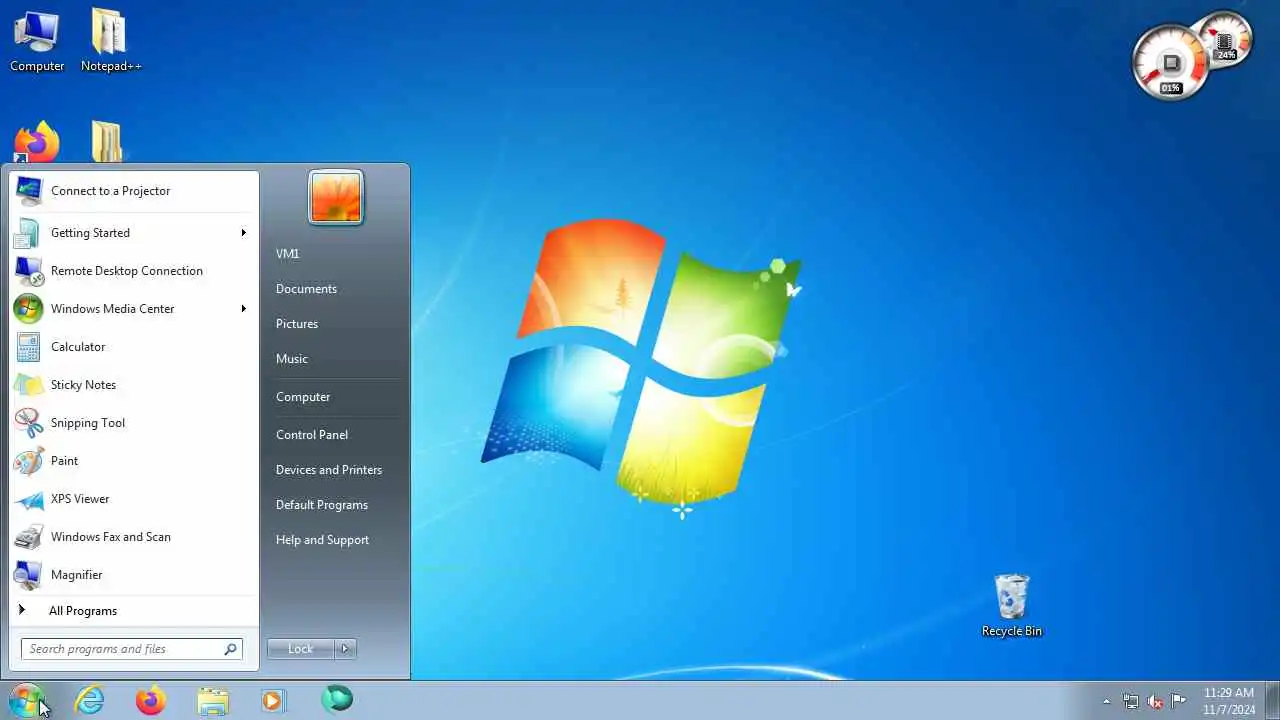Viewport: 1280px width, 720px height.
Task: Click the teal round taskbar app icon
Action: coord(337,699)
